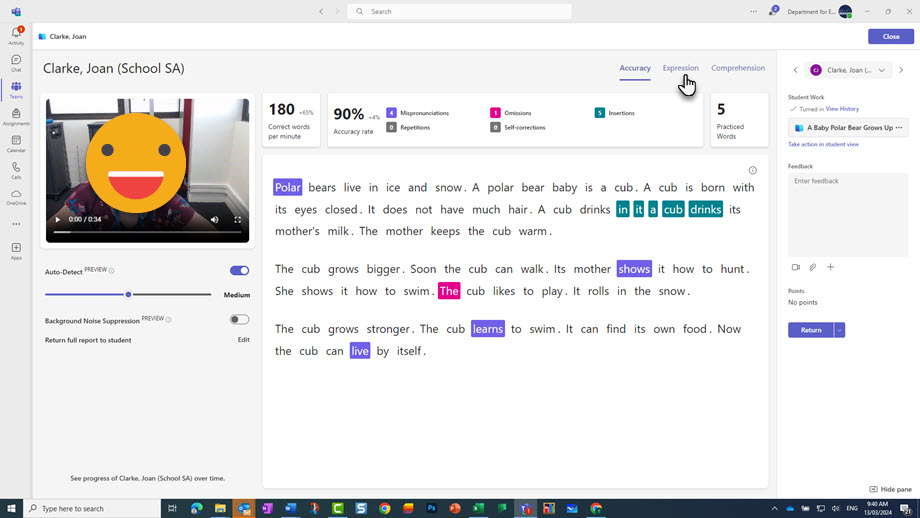Select the highlighted word live
920x518 pixels.
coord(360,351)
